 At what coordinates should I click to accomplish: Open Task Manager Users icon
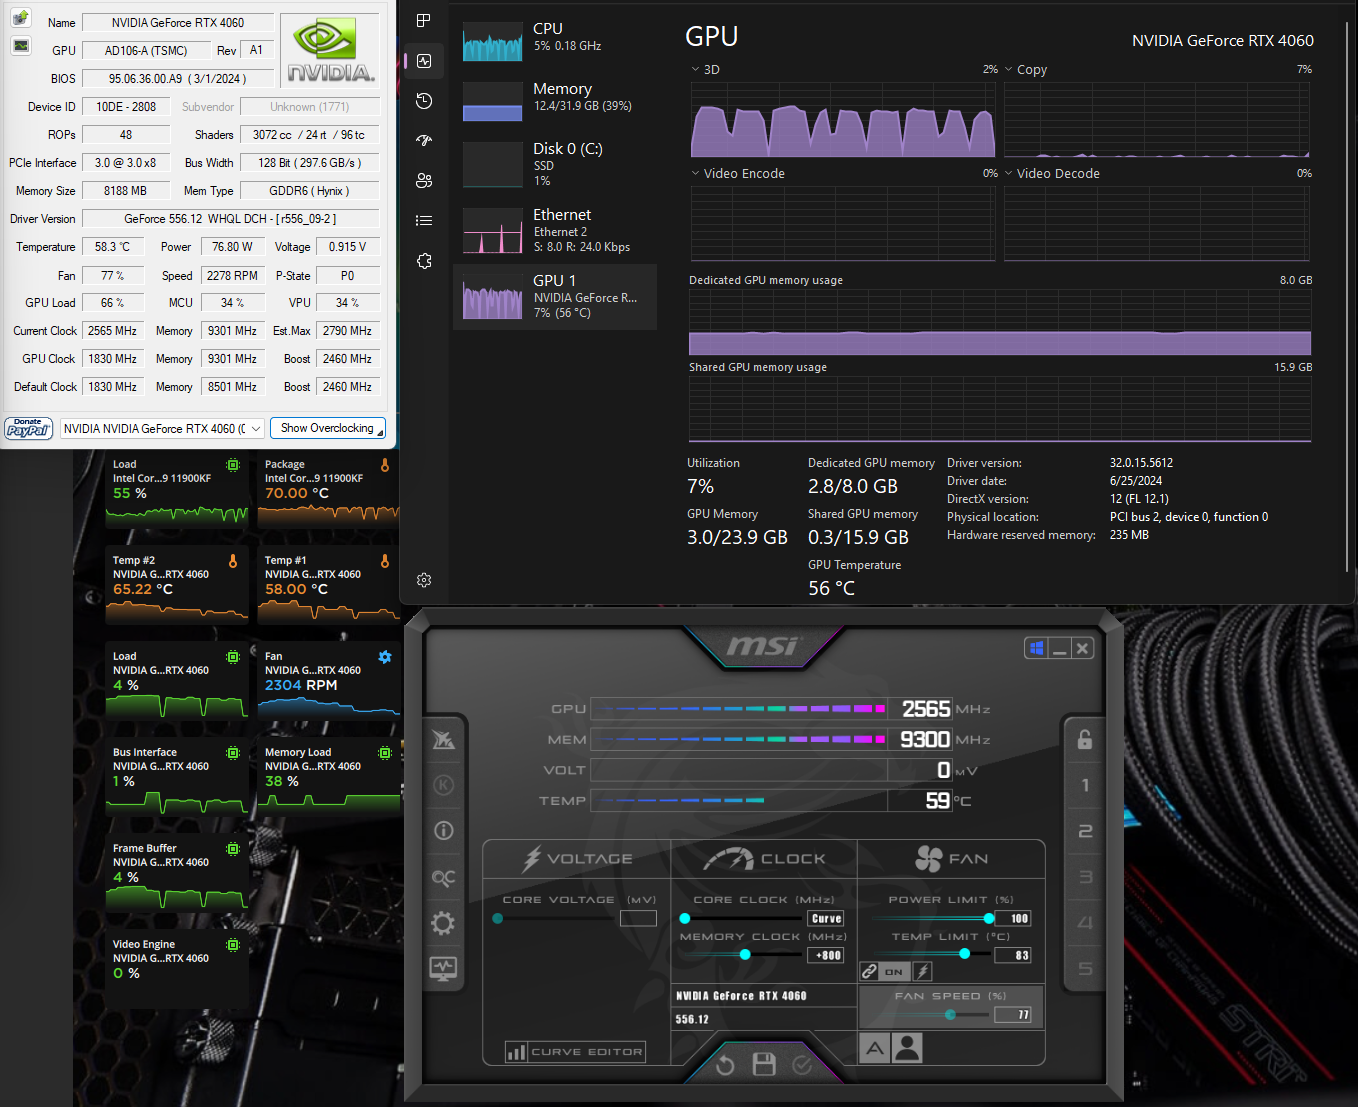point(424,181)
